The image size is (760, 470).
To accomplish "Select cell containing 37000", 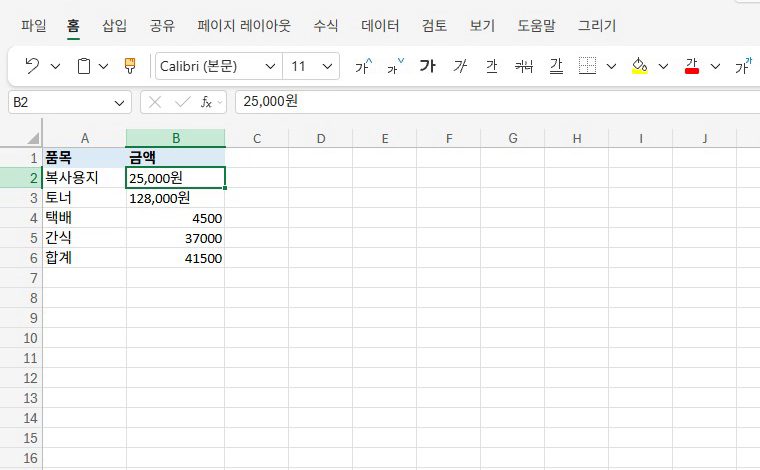I will coord(176,238).
